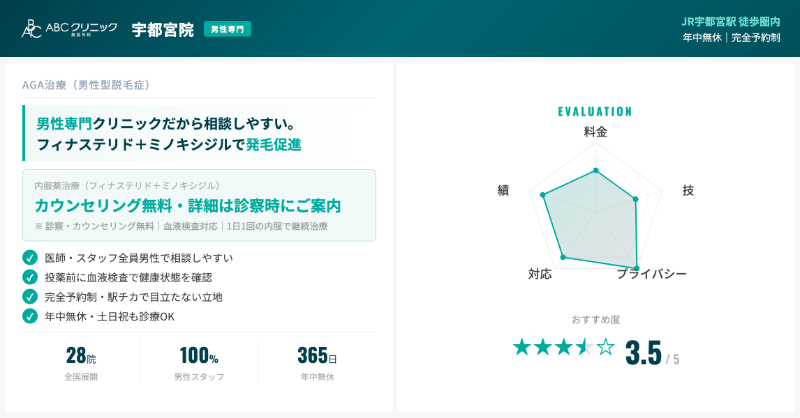
Task: Click the 宇都宮院 branch name
Action: [163, 29]
